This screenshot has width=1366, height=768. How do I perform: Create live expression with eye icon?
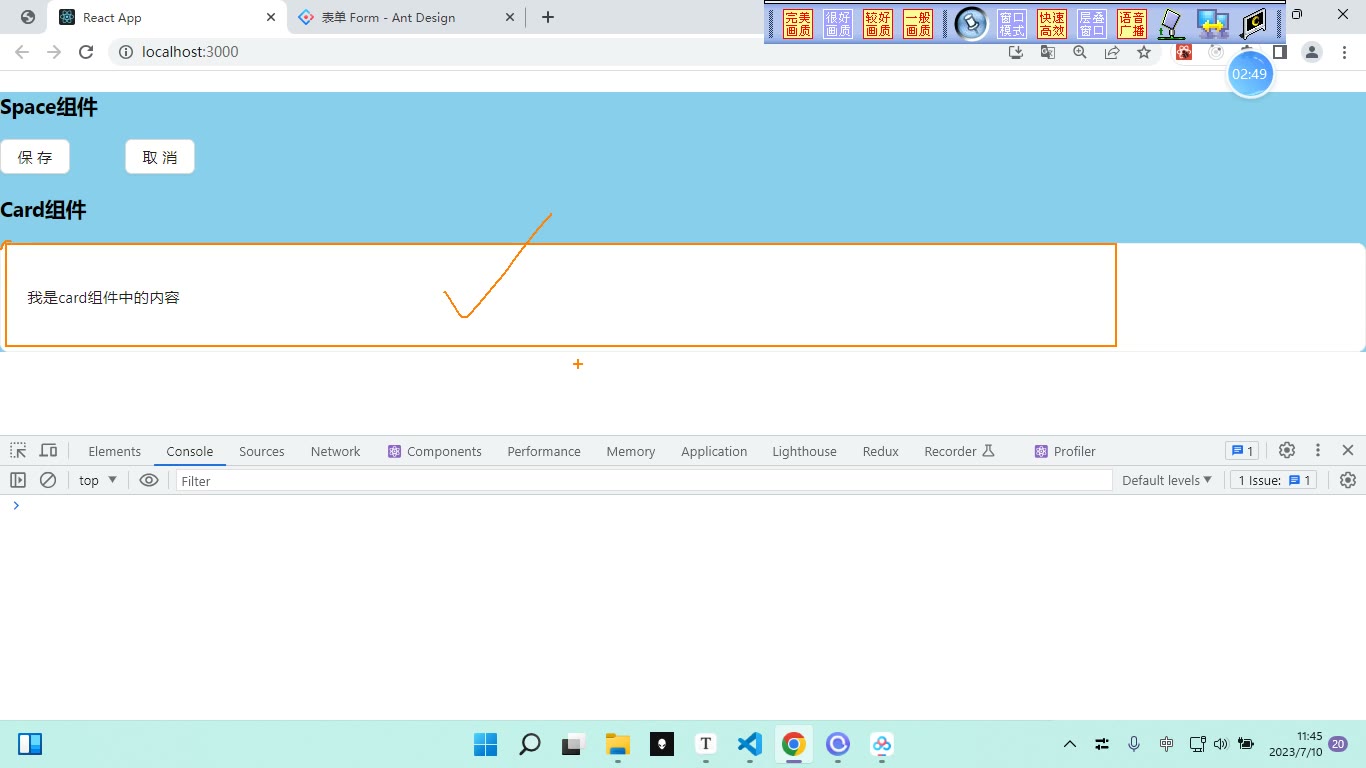(x=149, y=480)
